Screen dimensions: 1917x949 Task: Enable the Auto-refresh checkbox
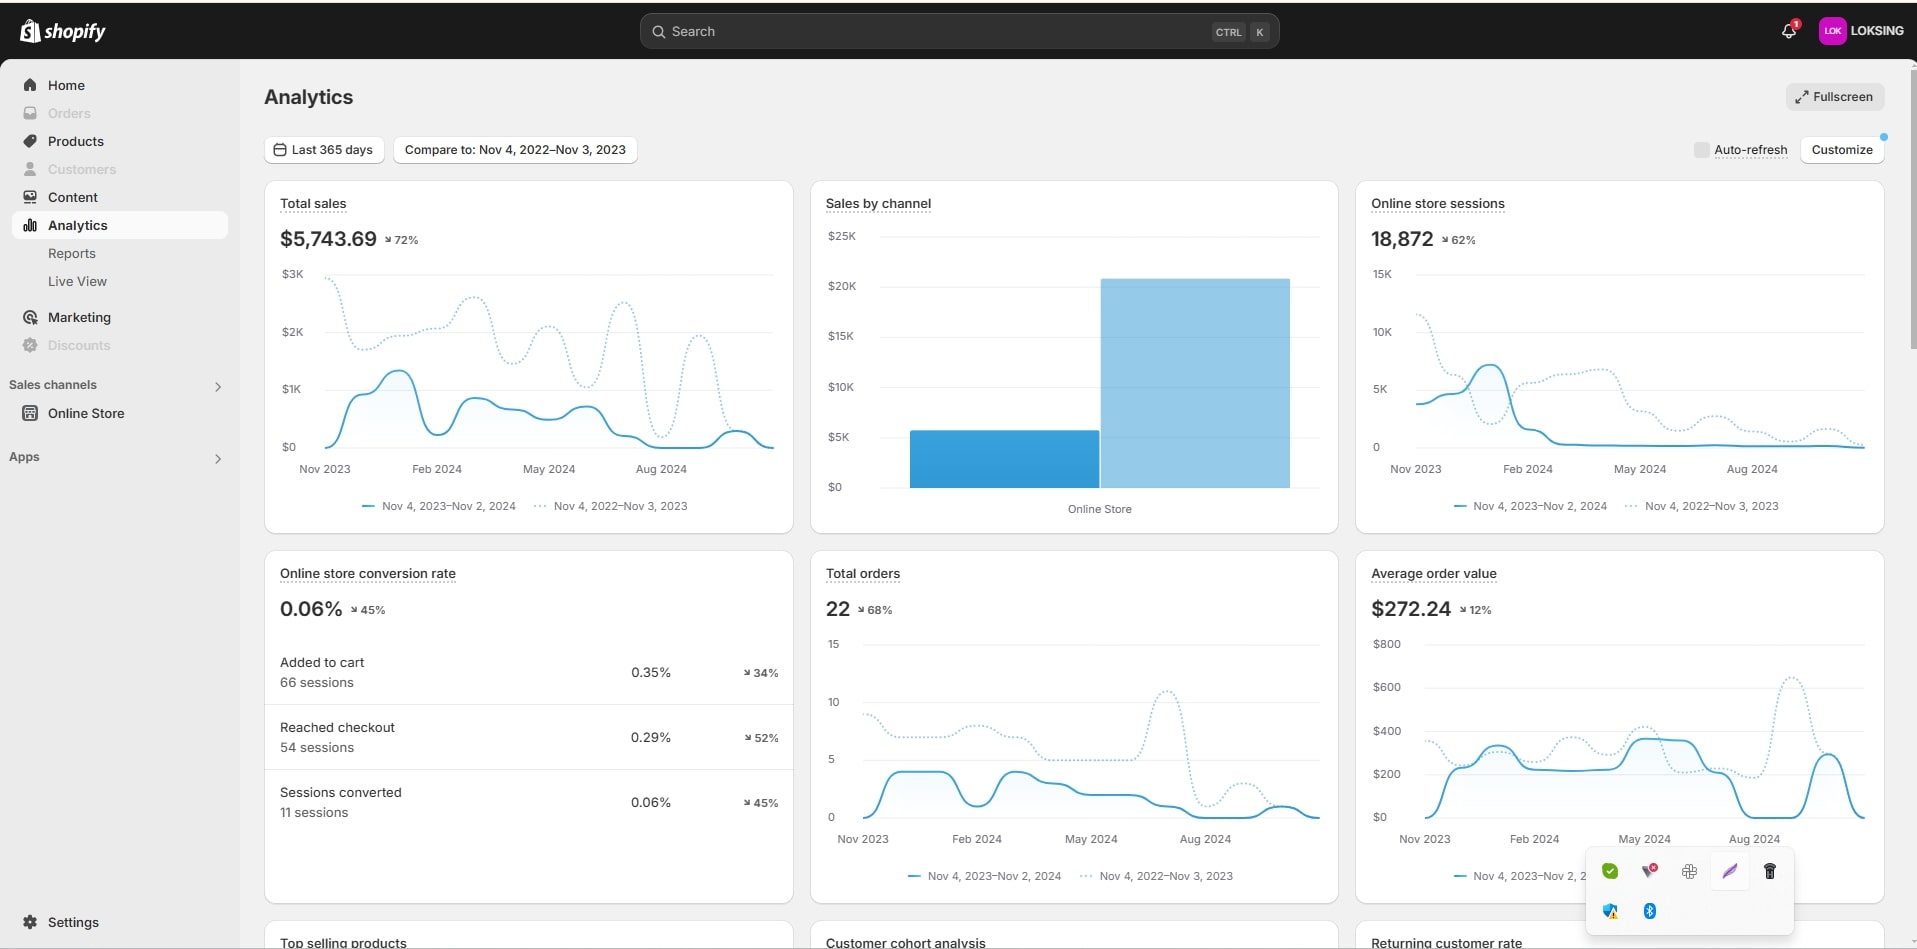click(x=1701, y=150)
